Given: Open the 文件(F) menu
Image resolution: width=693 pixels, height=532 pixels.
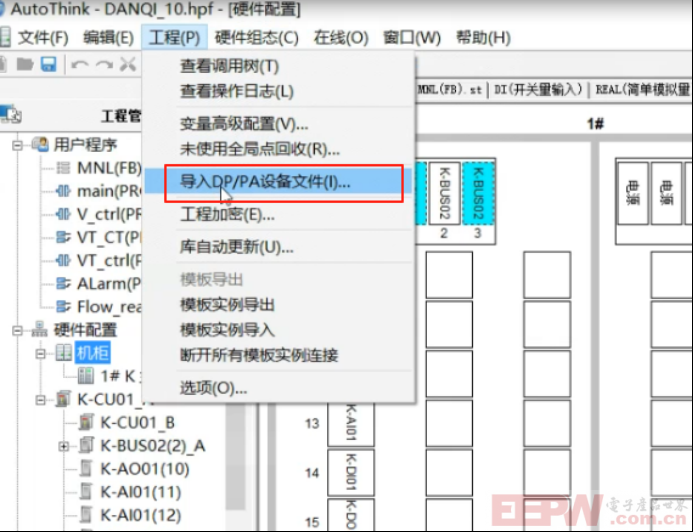Looking at the screenshot, I should tap(43, 38).
